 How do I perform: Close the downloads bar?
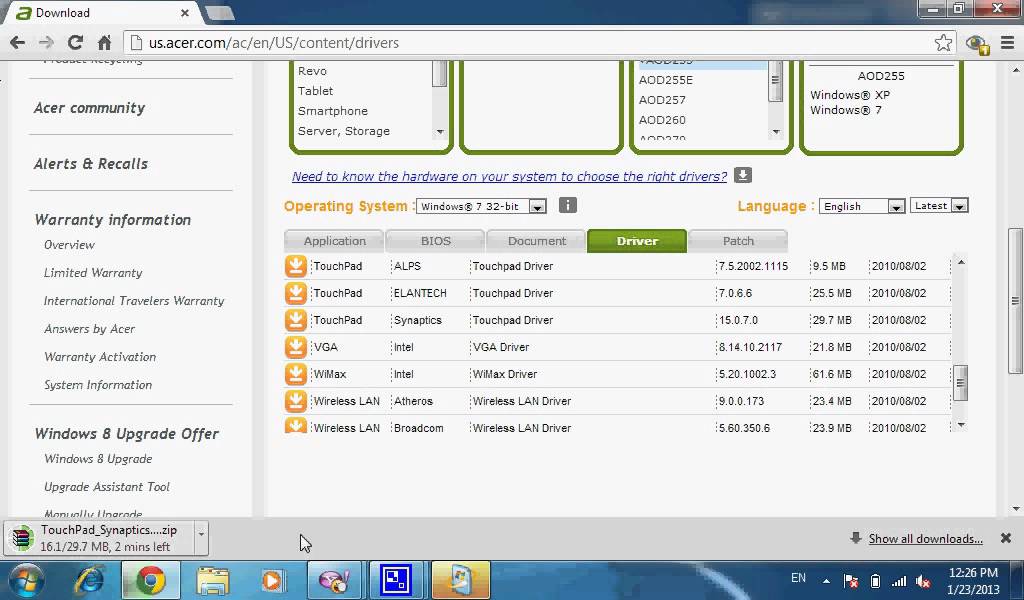tap(1006, 538)
